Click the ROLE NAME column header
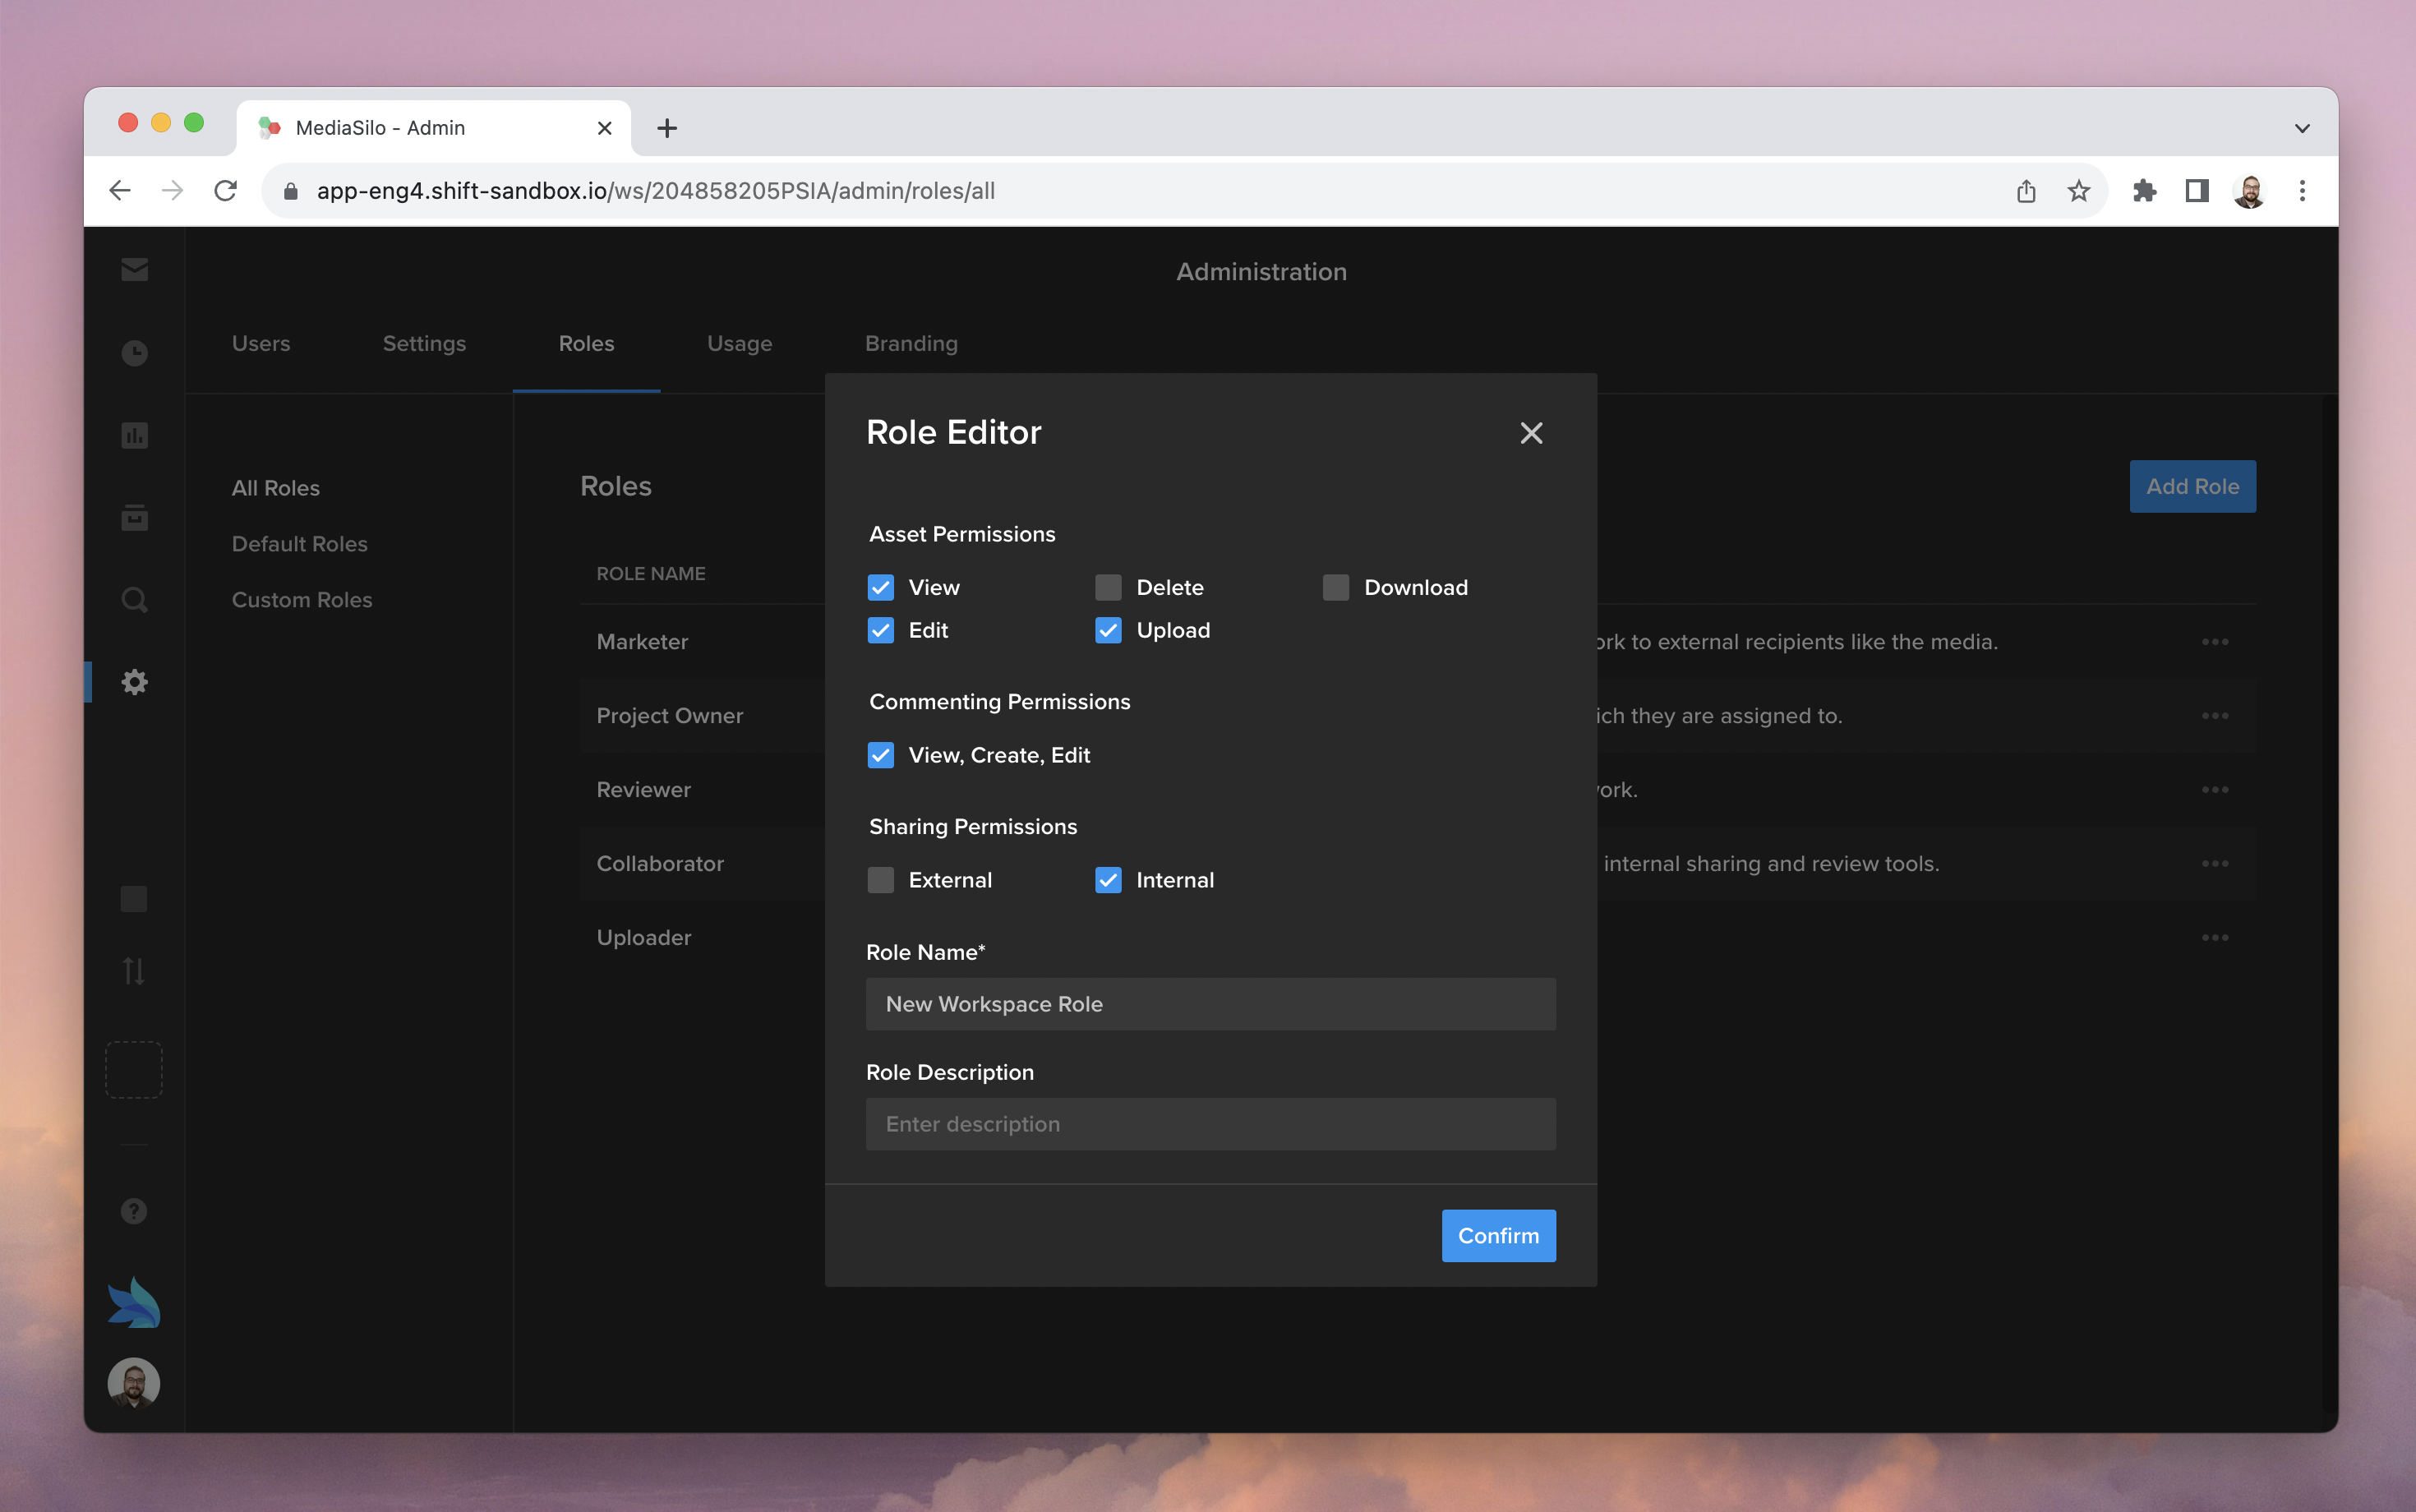 pos(651,574)
